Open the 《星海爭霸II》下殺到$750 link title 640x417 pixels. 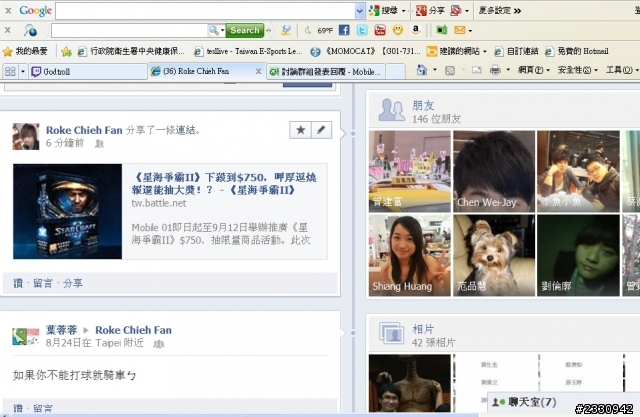pyautogui.click(x=224, y=184)
